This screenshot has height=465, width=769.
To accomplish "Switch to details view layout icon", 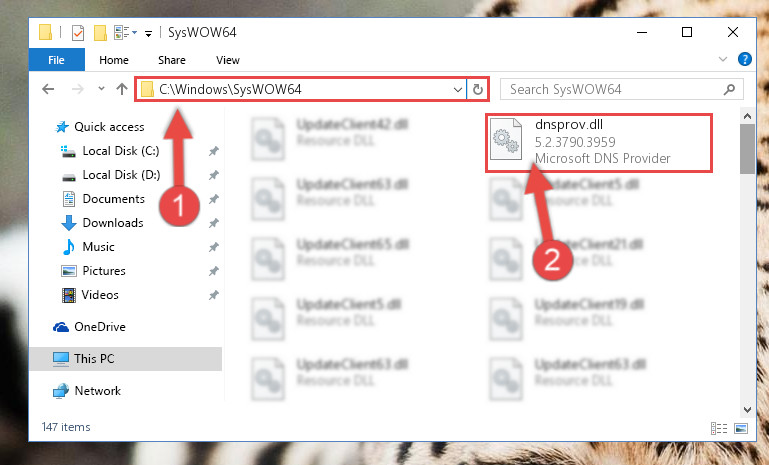I will tap(719, 428).
